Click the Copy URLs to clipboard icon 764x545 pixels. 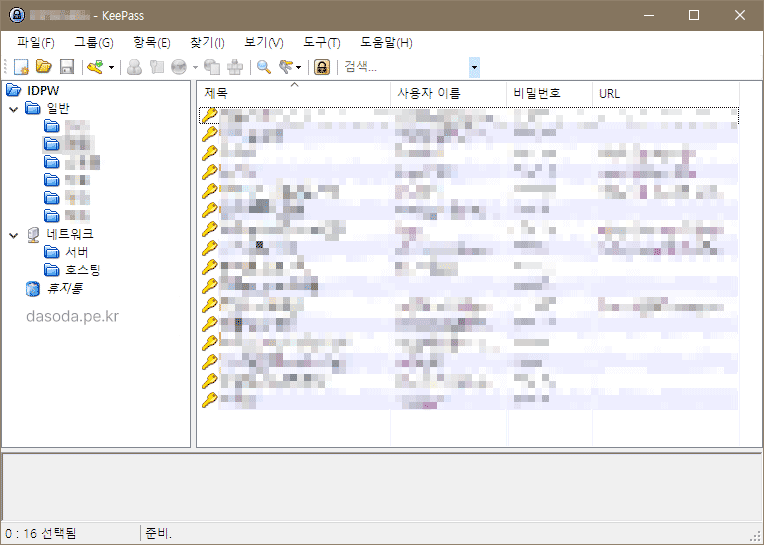212,67
